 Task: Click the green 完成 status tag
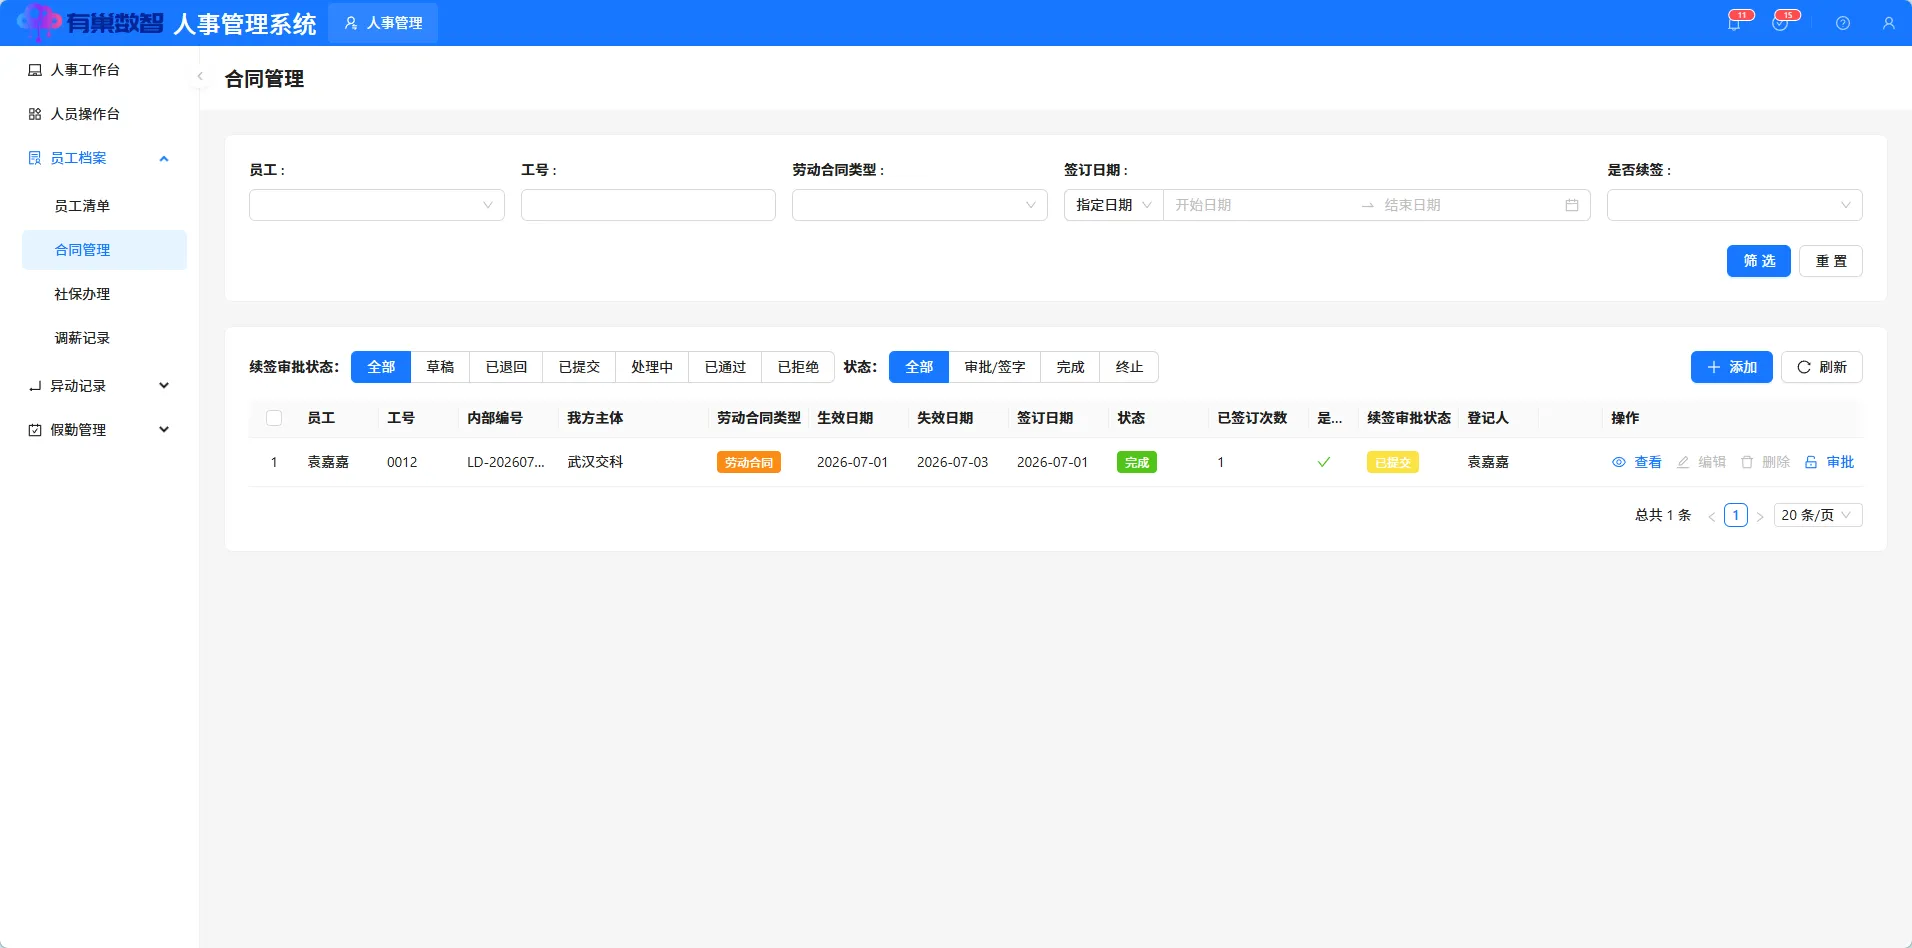1137,462
